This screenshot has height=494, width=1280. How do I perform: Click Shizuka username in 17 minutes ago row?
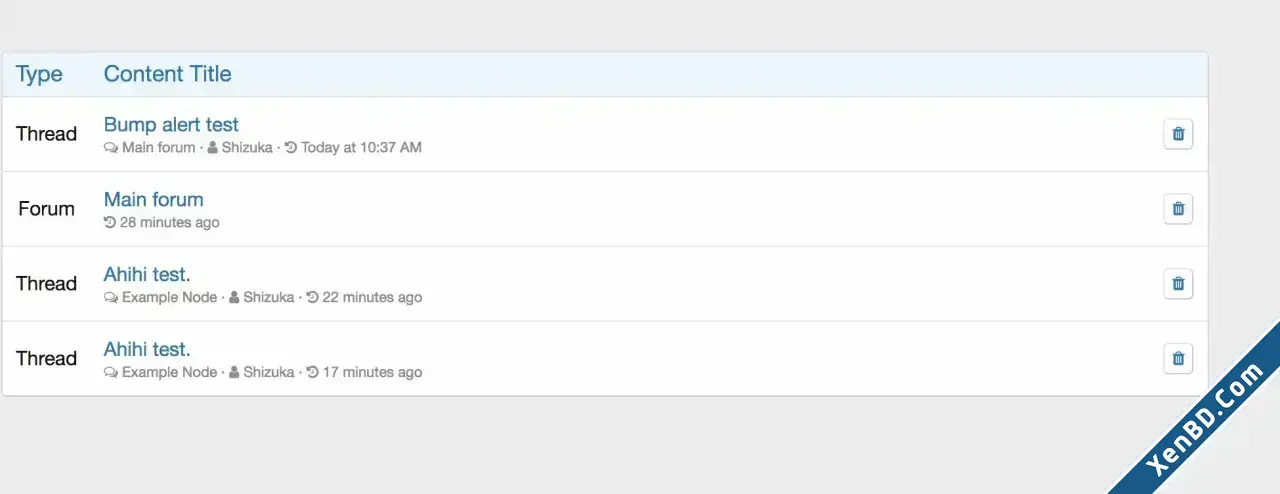tap(269, 373)
